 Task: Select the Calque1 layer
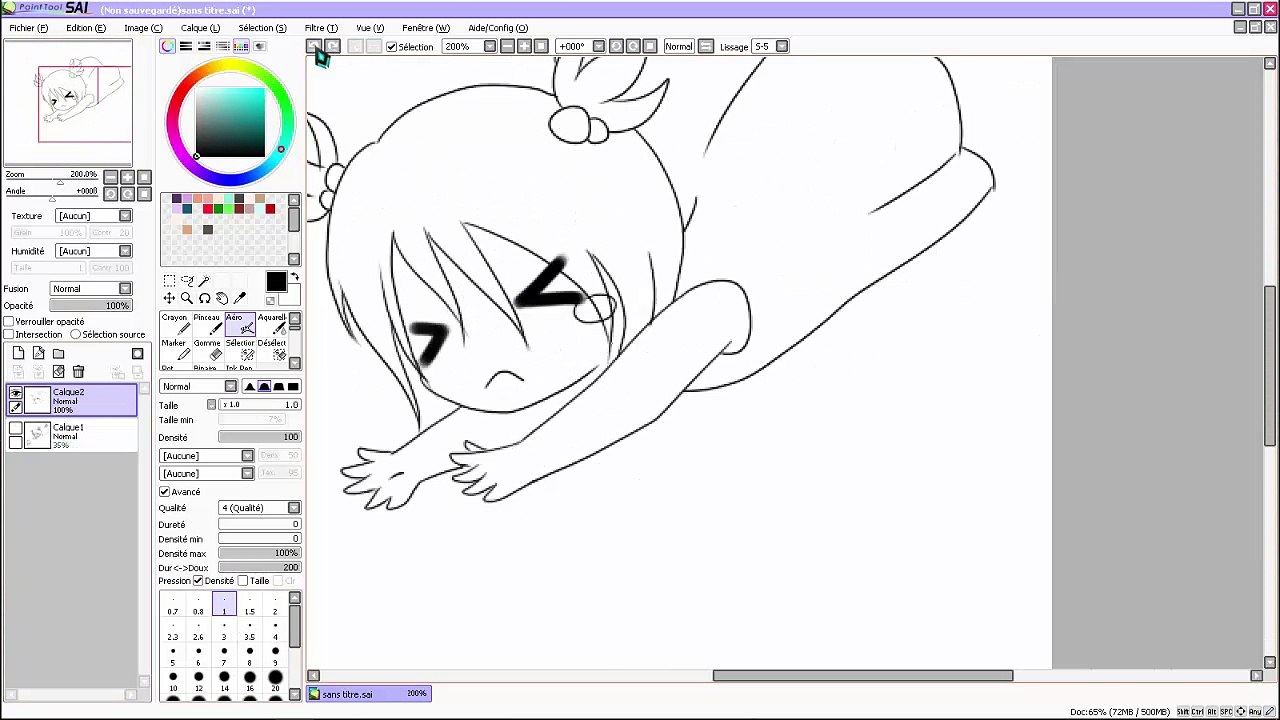point(72,435)
